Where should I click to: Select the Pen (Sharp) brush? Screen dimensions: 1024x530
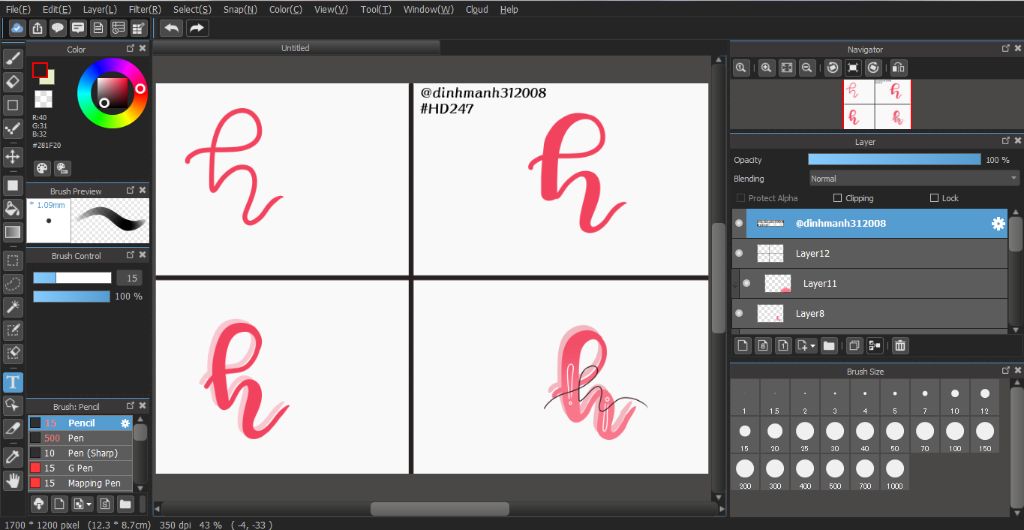tap(80, 453)
